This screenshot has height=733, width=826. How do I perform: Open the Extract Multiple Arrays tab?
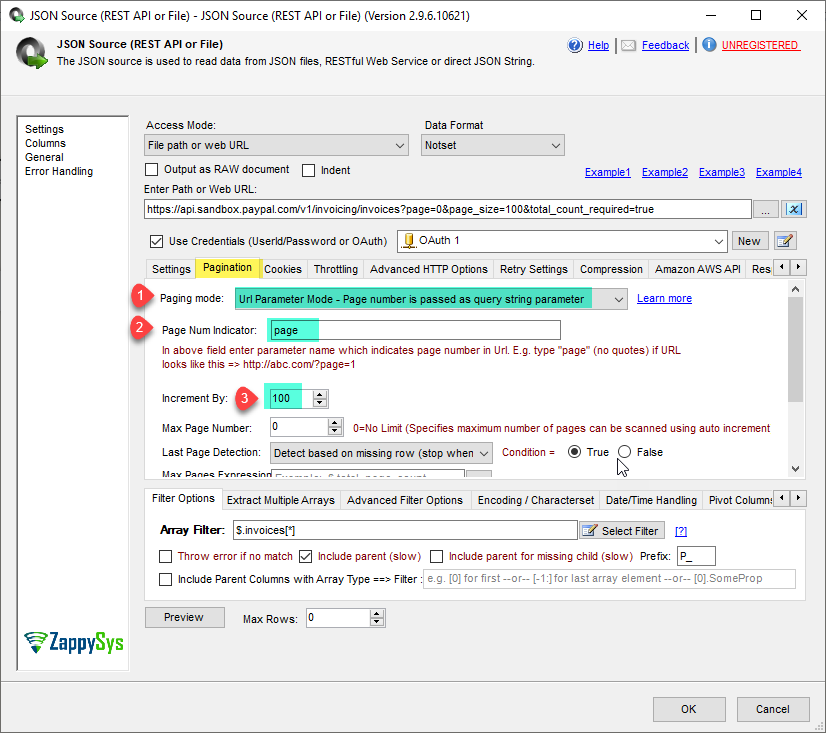(280, 500)
